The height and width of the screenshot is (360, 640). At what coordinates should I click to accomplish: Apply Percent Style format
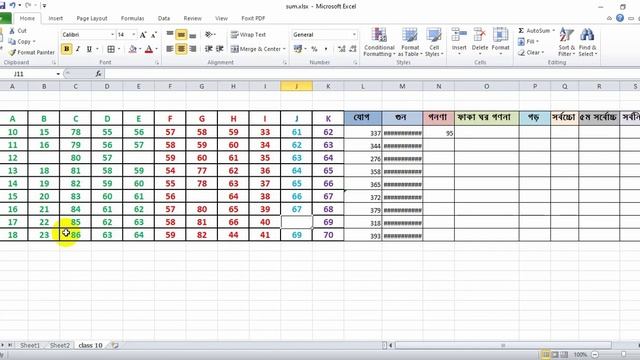pyautogui.click(x=314, y=49)
